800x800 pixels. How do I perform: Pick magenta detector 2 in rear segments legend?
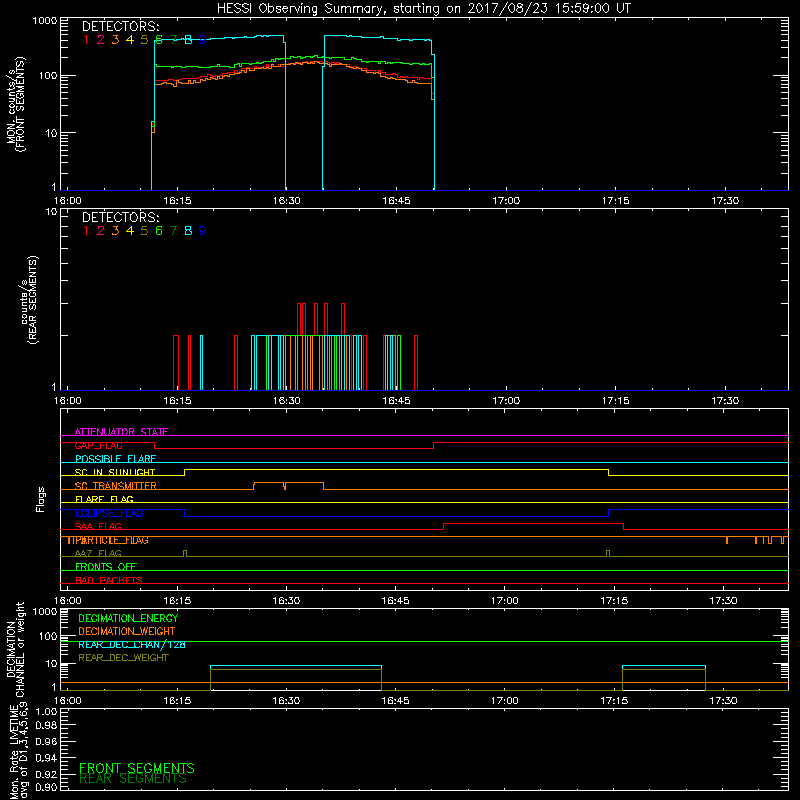101,231
